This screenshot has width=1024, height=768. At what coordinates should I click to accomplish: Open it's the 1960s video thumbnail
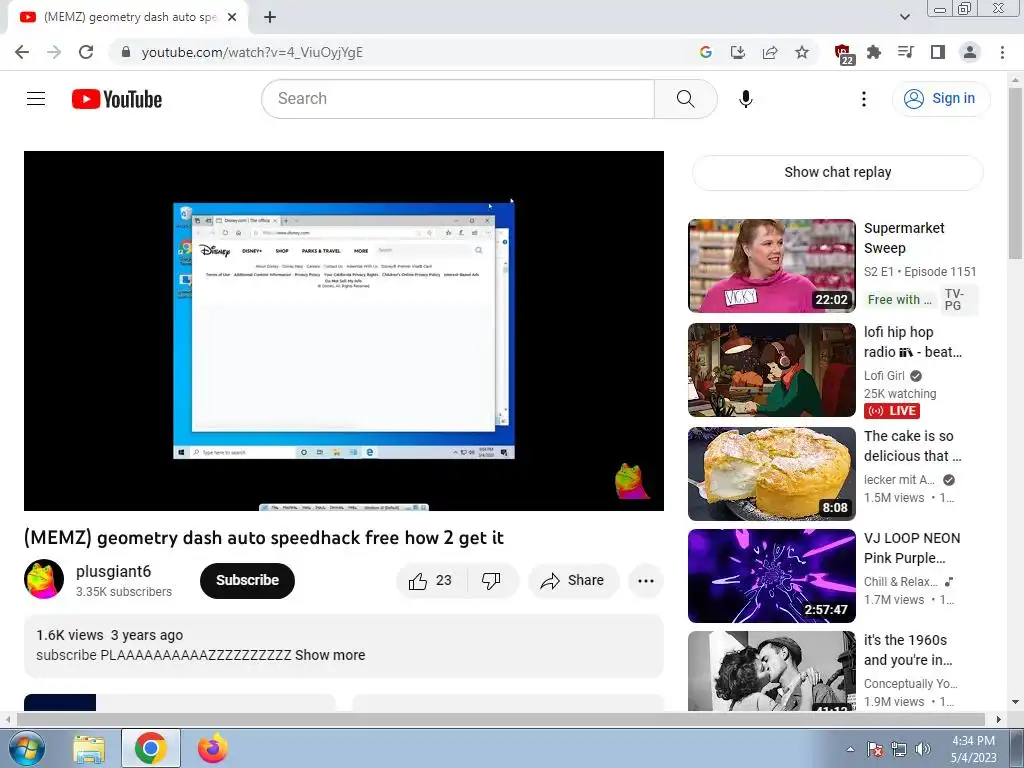pyautogui.click(x=771, y=671)
